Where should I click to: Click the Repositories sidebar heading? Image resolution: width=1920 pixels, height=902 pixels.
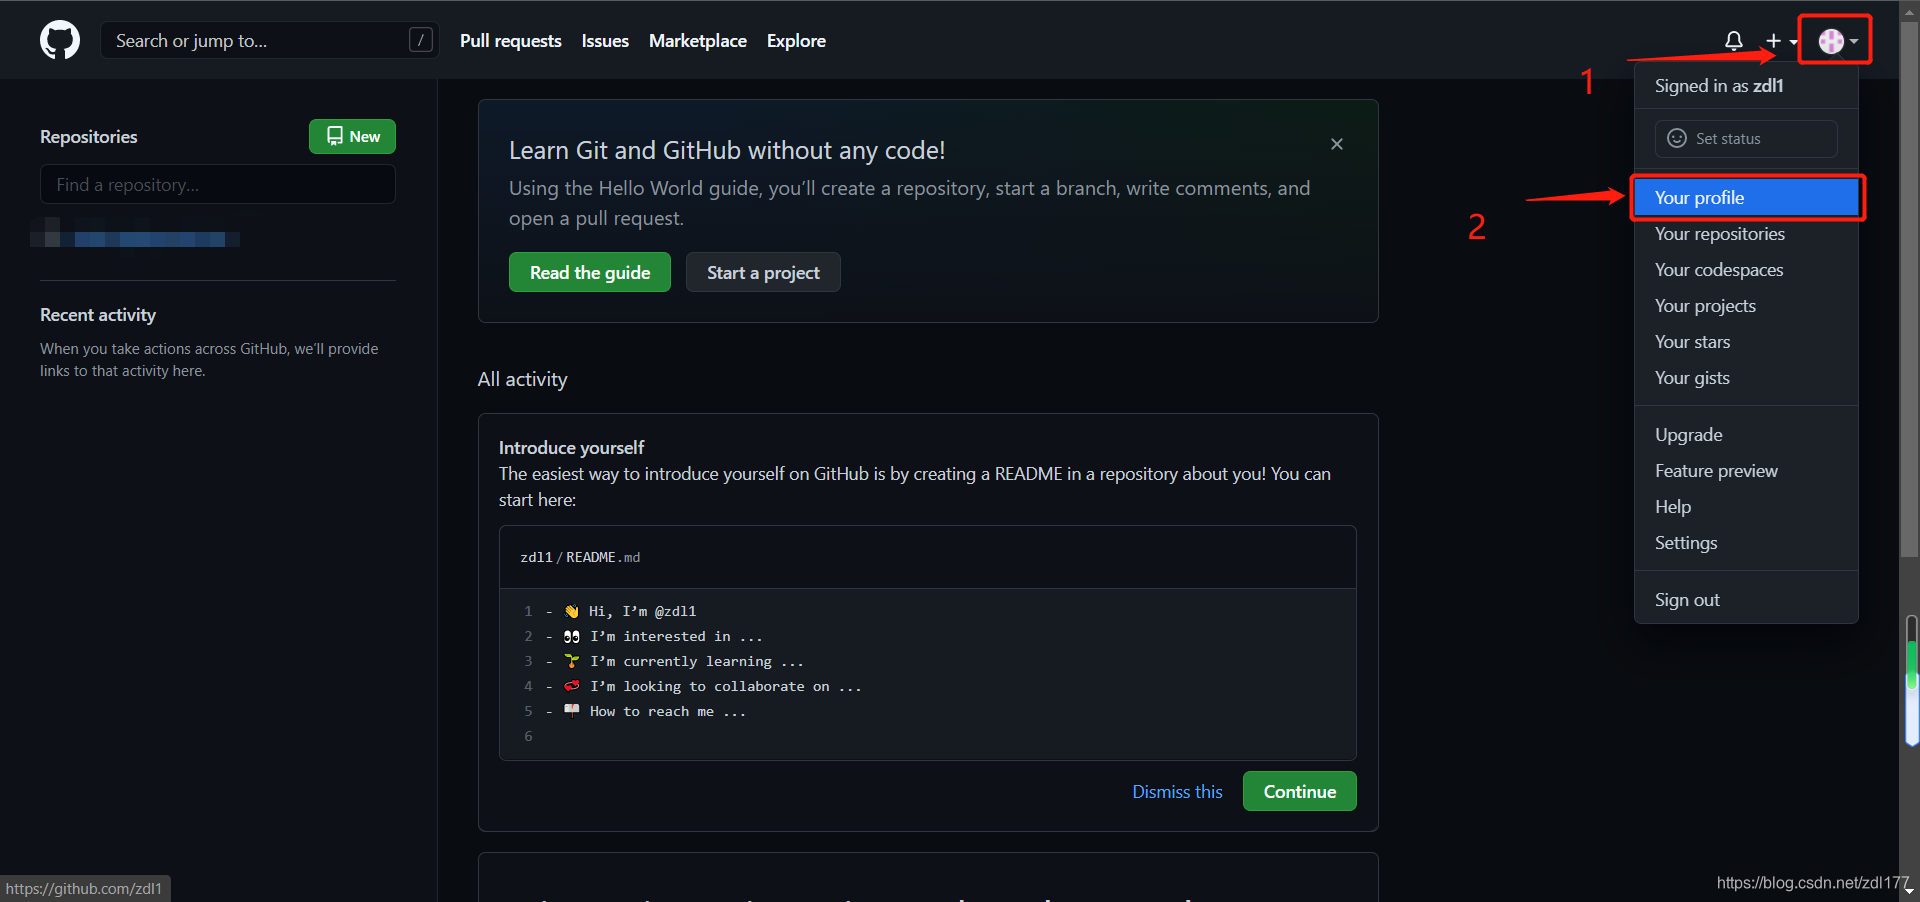(x=89, y=137)
